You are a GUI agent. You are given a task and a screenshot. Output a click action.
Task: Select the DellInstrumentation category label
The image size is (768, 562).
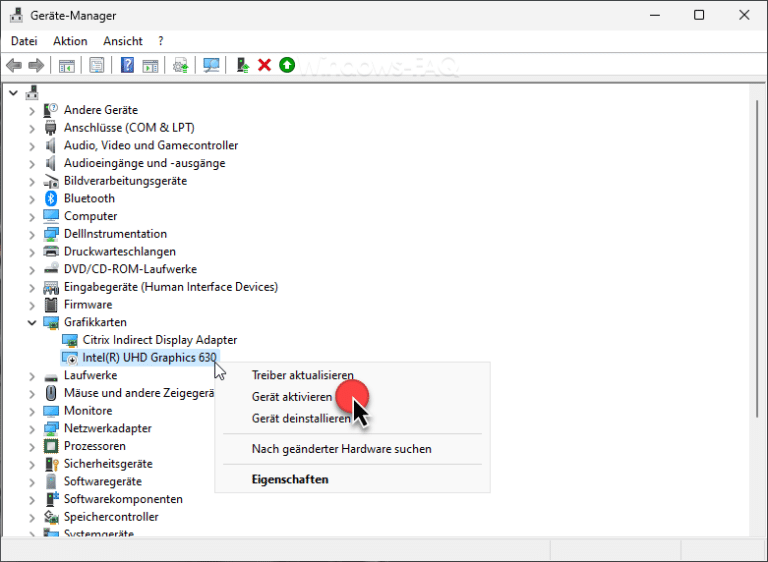point(115,234)
